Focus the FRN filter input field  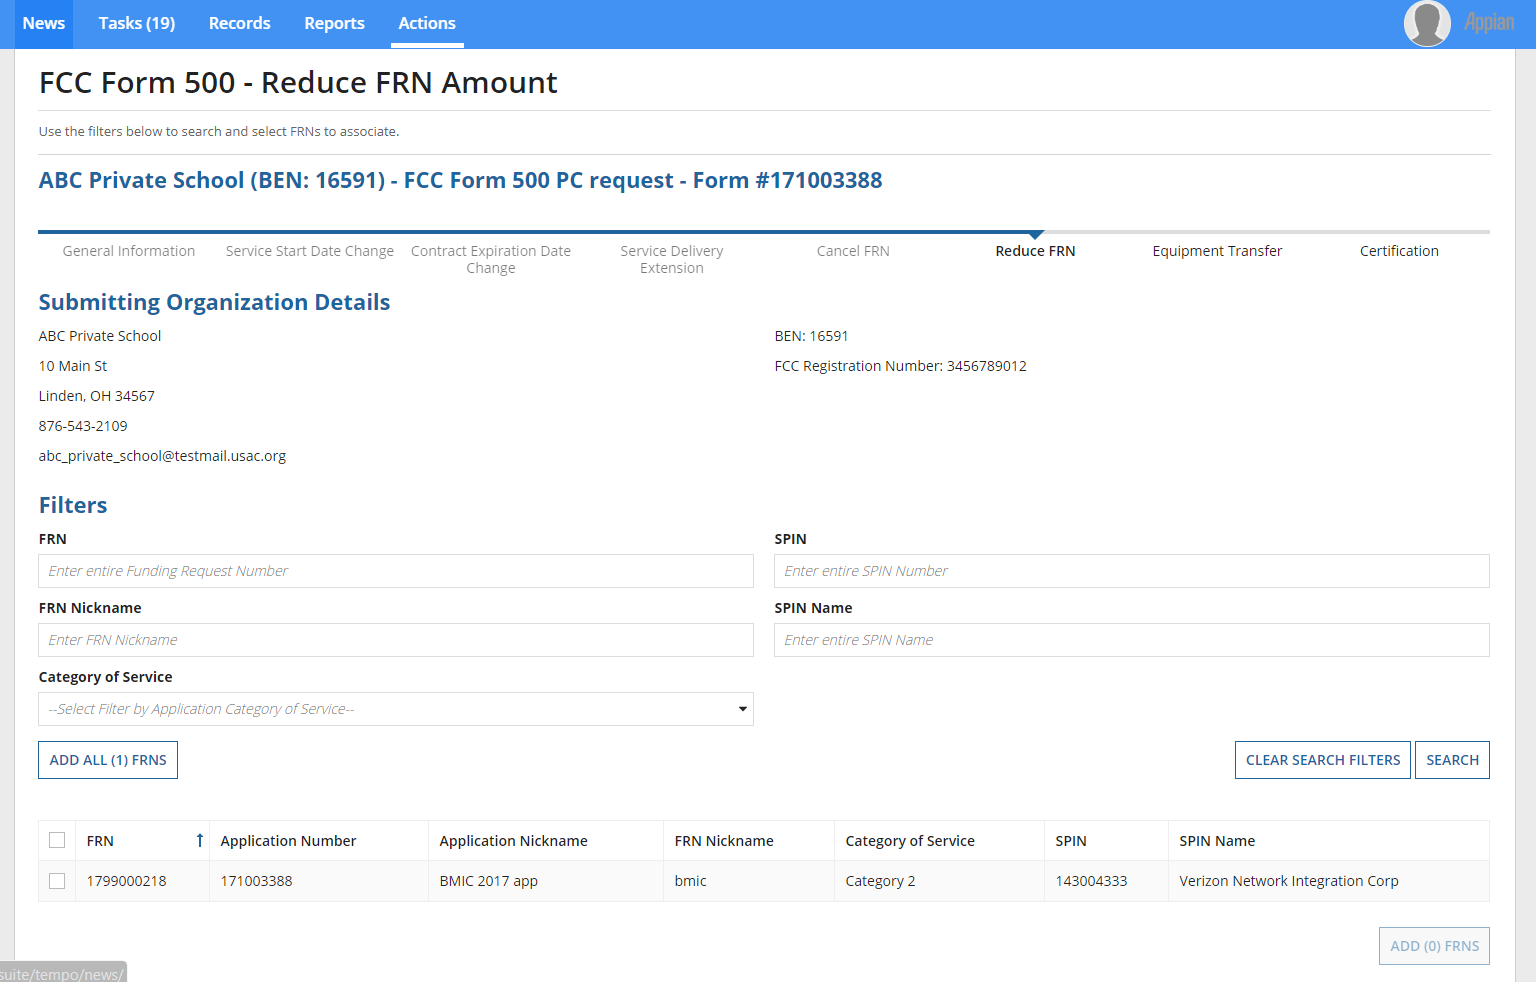(x=395, y=571)
